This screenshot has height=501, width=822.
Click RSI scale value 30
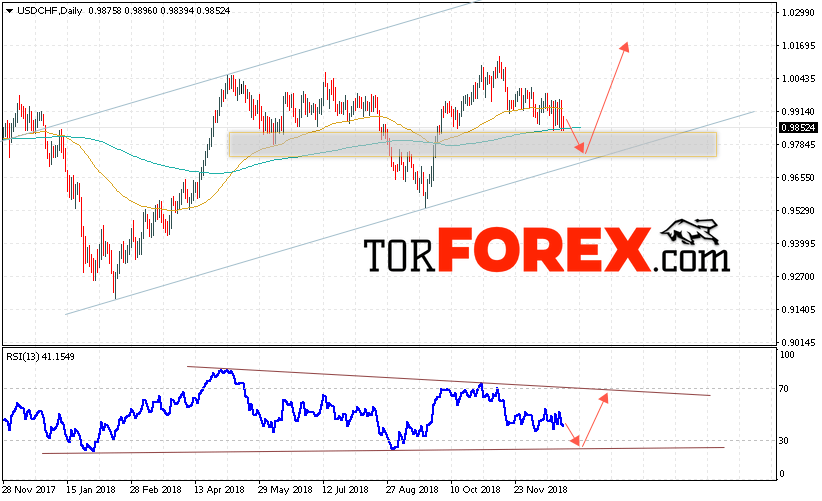point(784,441)
